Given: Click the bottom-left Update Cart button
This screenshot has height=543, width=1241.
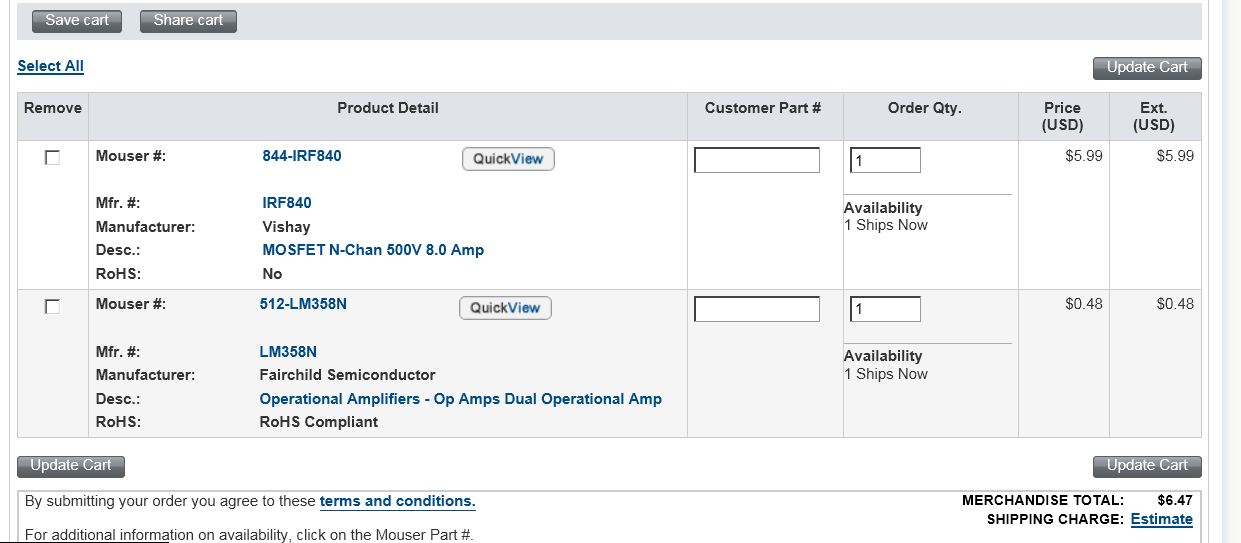Looking at the screenshot, I should pos(71,466).
